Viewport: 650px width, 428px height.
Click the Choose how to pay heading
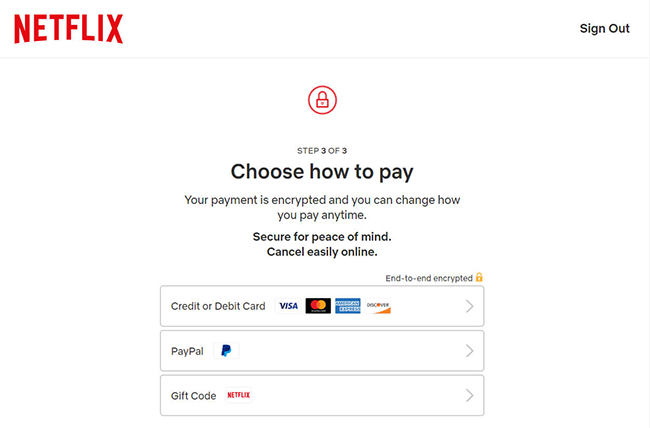322,172
